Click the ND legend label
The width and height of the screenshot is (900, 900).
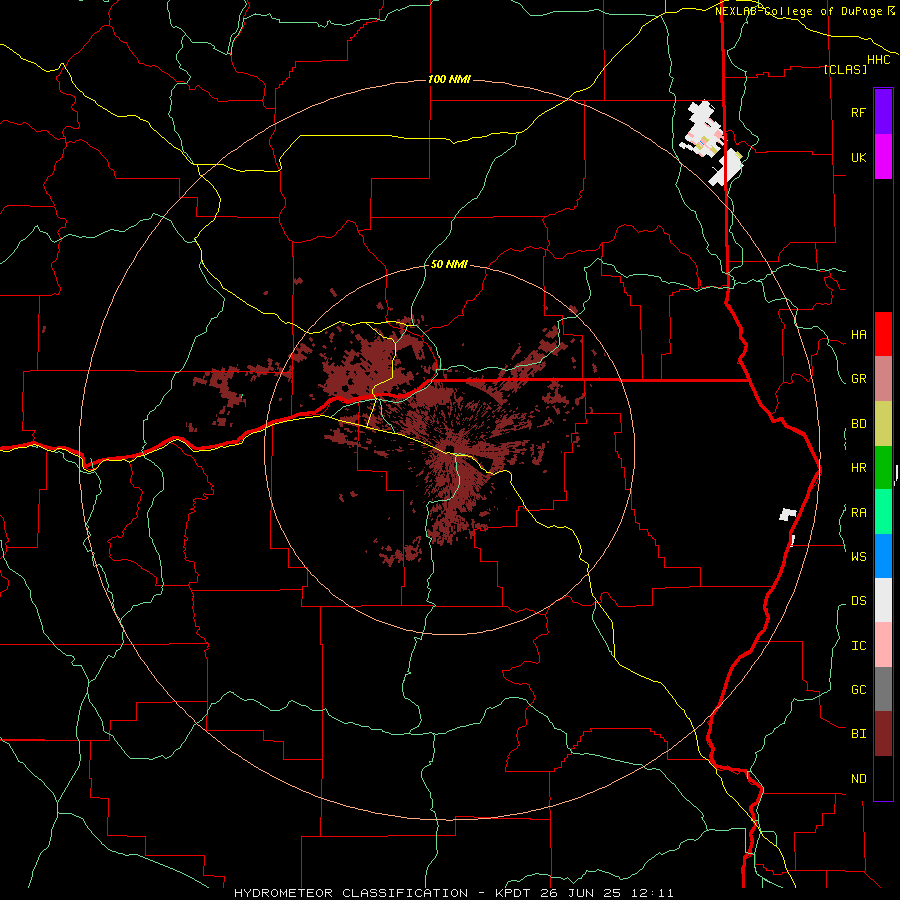(858, 779)
